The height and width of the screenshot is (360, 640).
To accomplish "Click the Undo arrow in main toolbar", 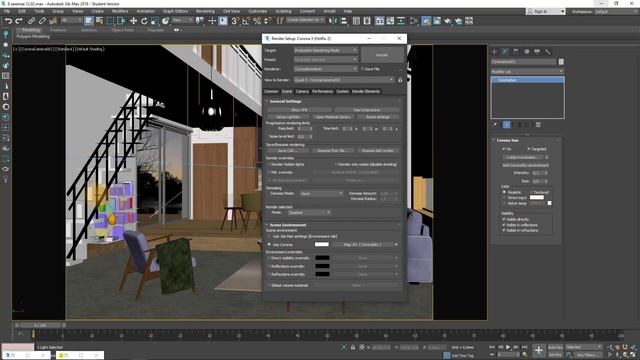I will pos(8,21).
